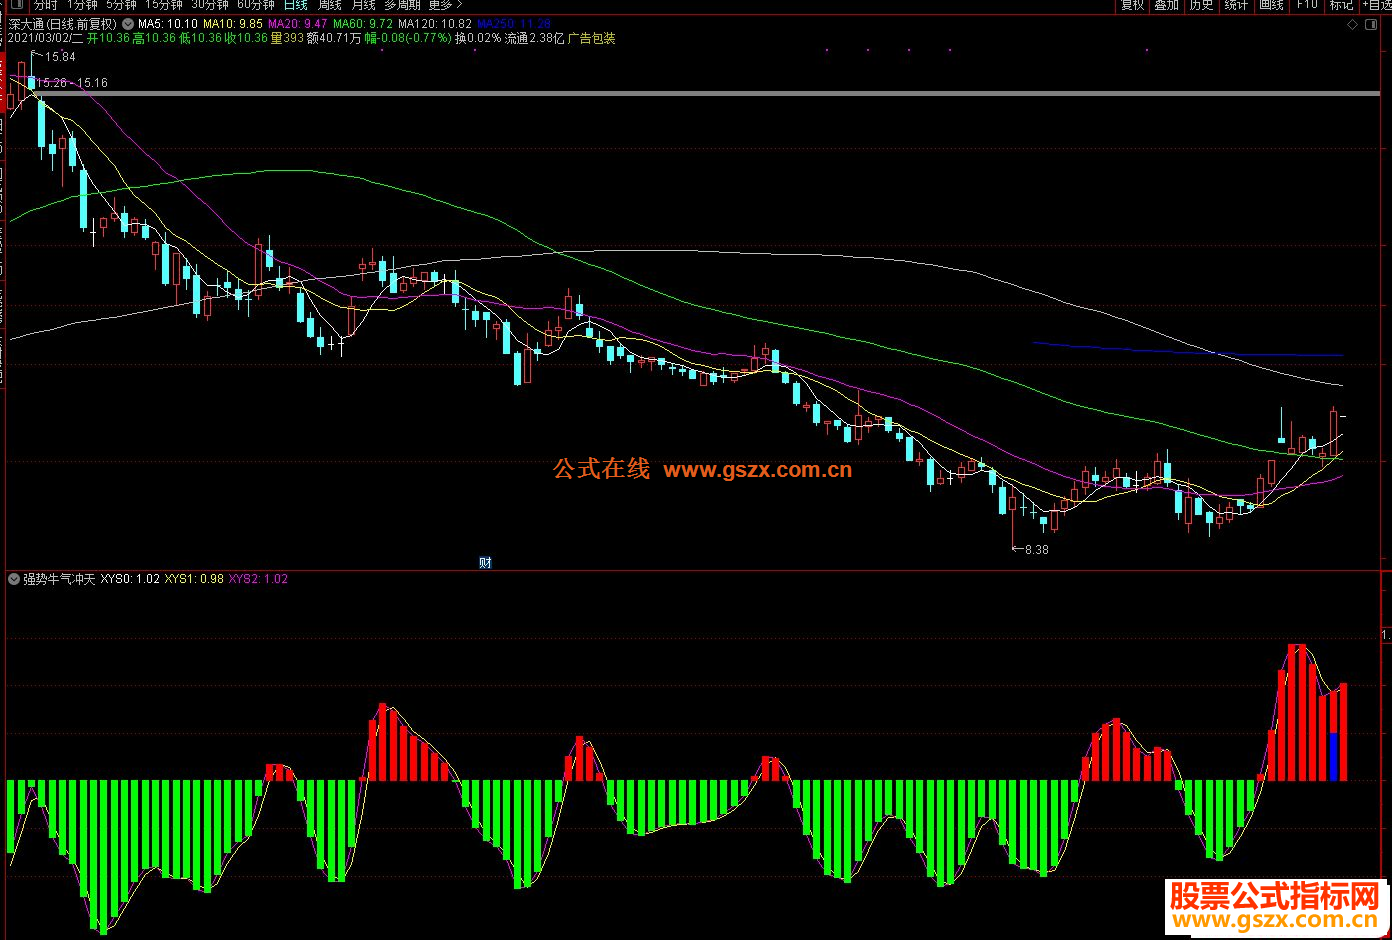Select the 5分钟 period tab
The image size is (1392, 940).
point(121,5)
